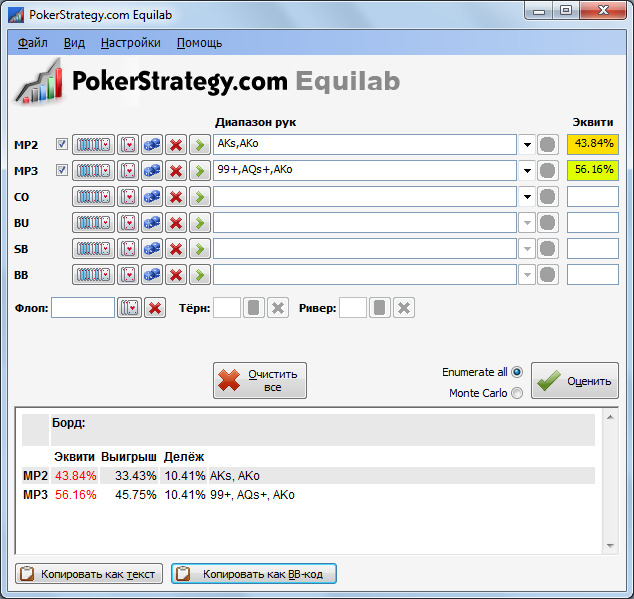Toggle gray circle button in MP2 row
634x599 pixels.
(547, 144)
